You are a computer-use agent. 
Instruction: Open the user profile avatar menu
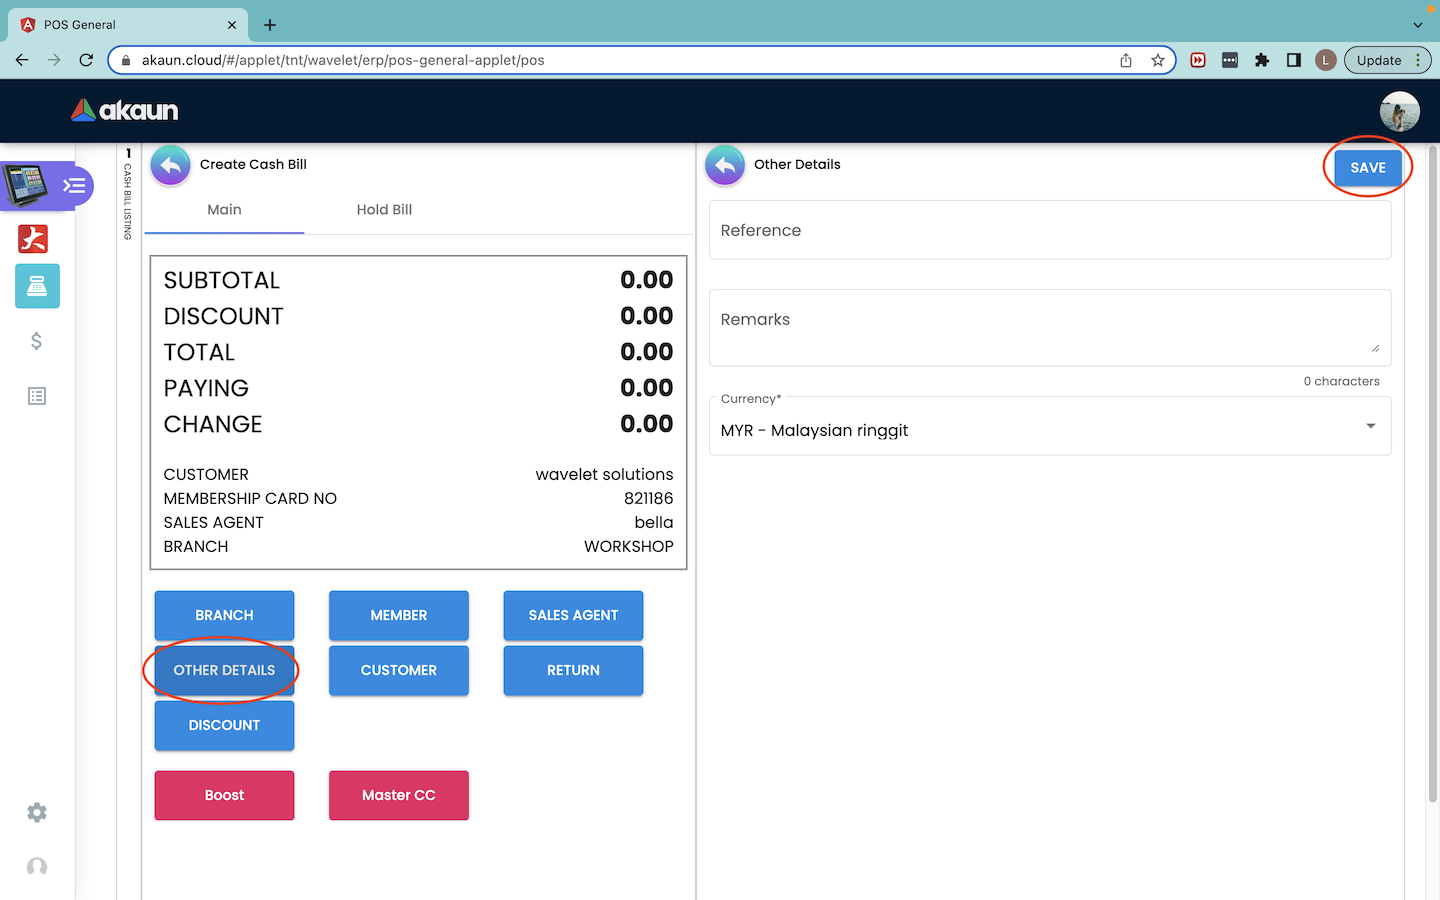(1399, 111)
